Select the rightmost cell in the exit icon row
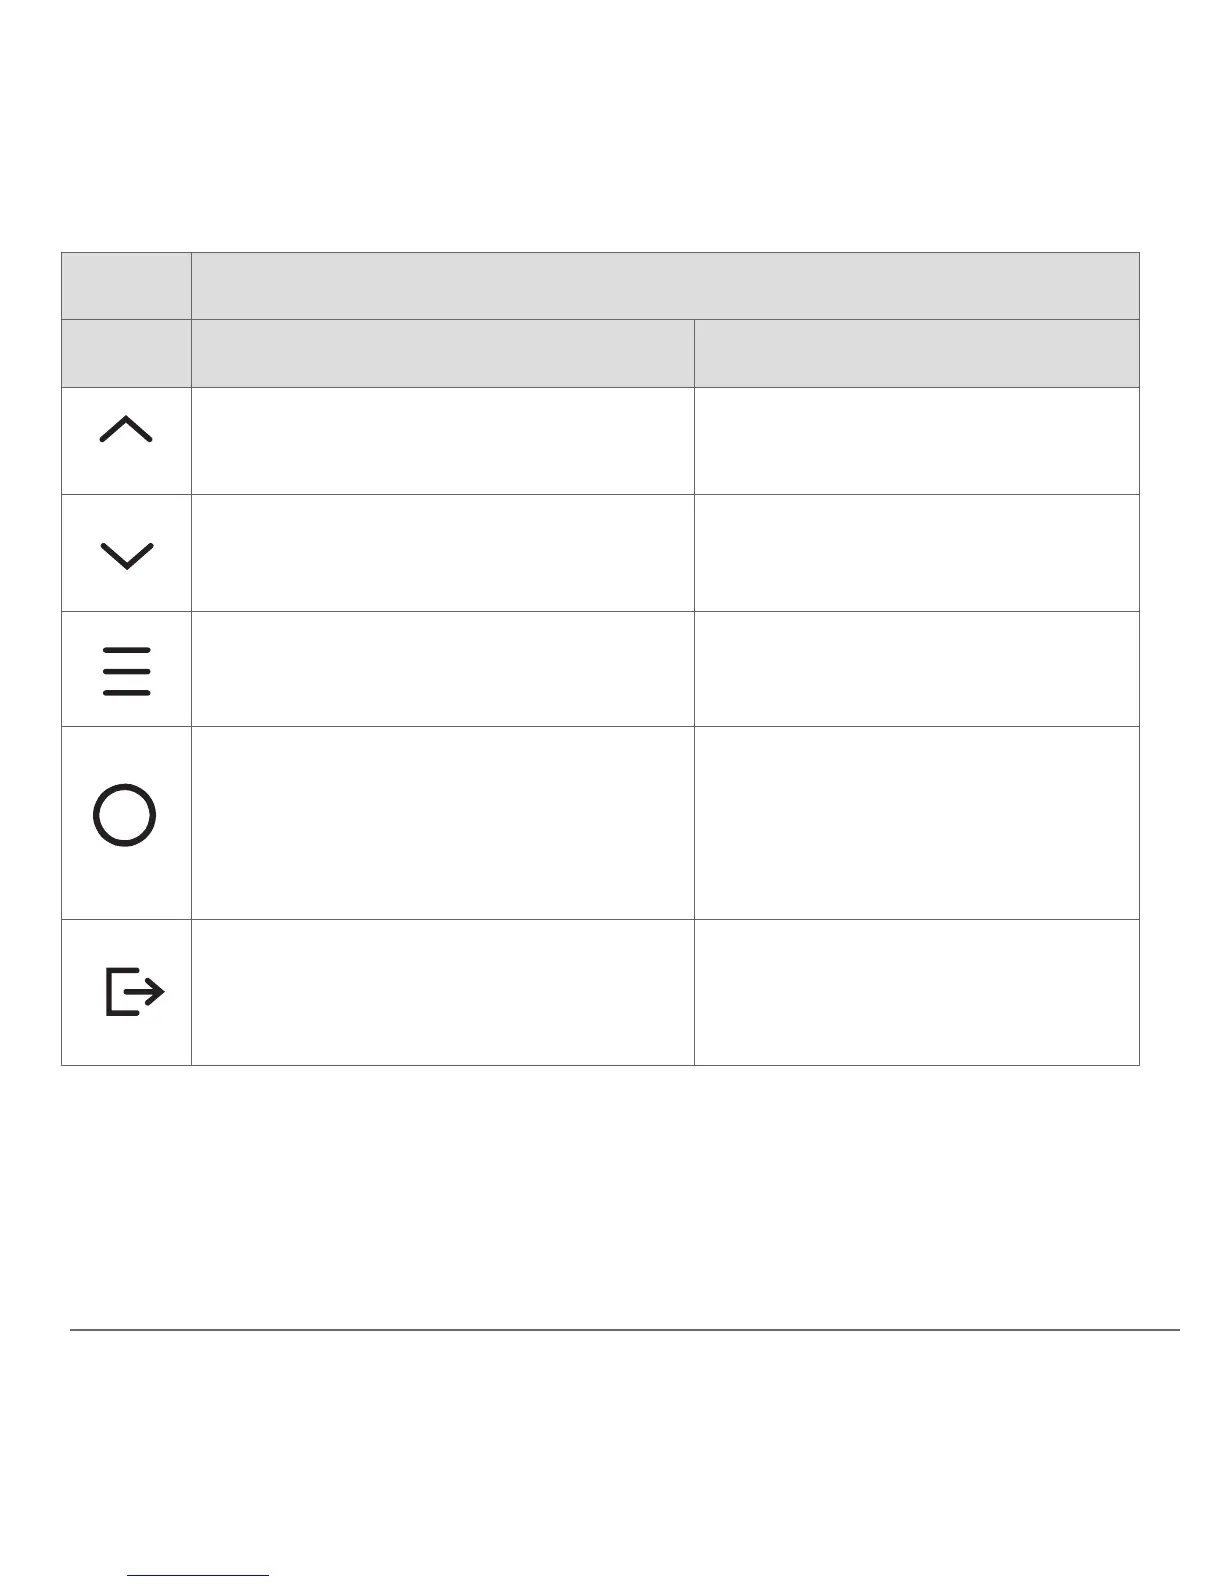1224x1584 pixels. pos(916,992)
